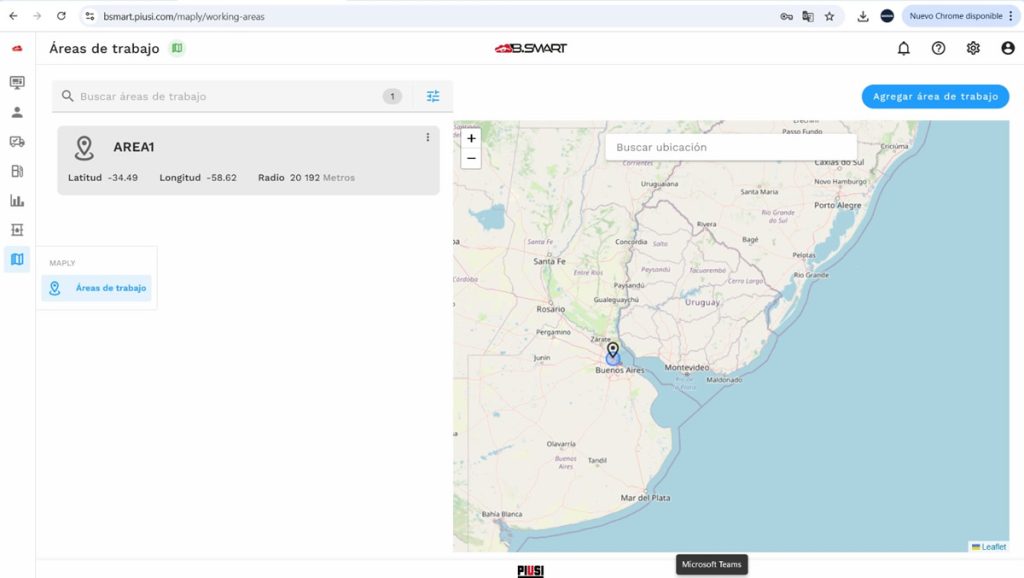Zoom out on the map

471,158
